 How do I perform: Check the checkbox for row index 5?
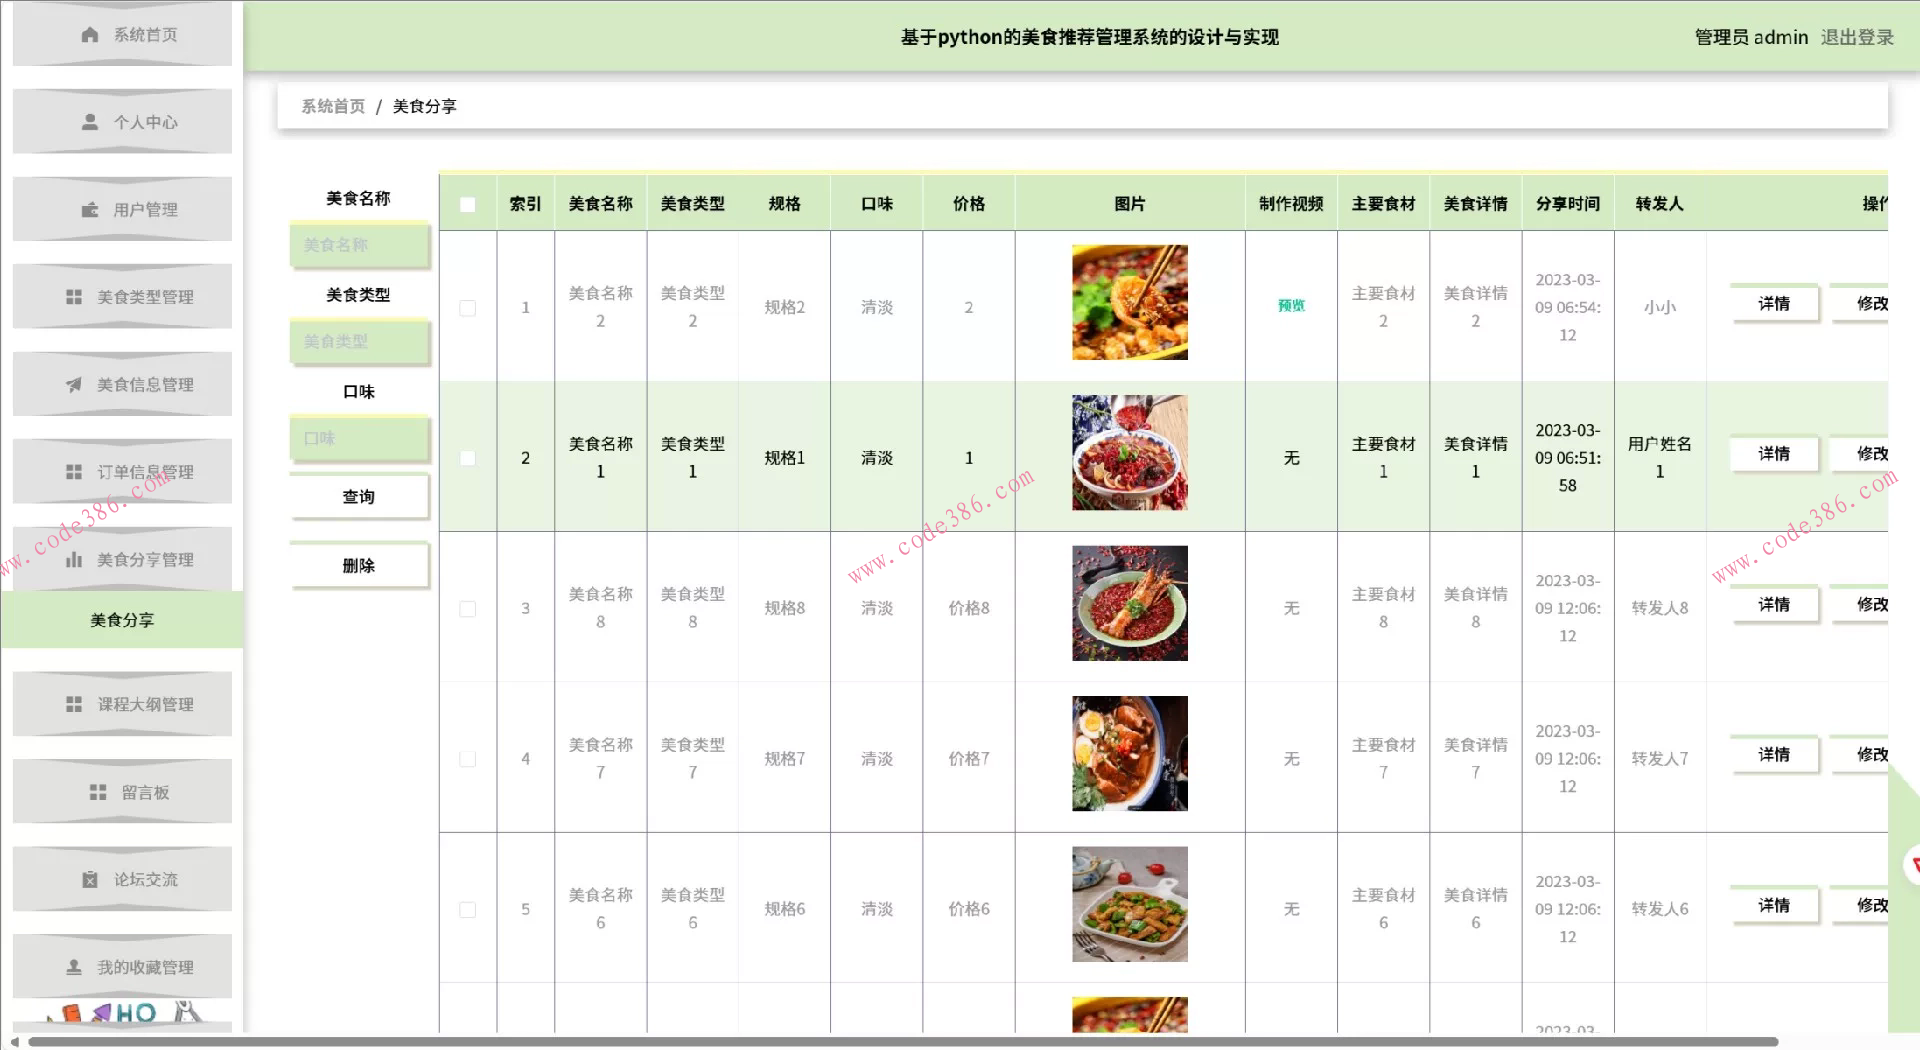pyautogui.click(x=467, y=910)
